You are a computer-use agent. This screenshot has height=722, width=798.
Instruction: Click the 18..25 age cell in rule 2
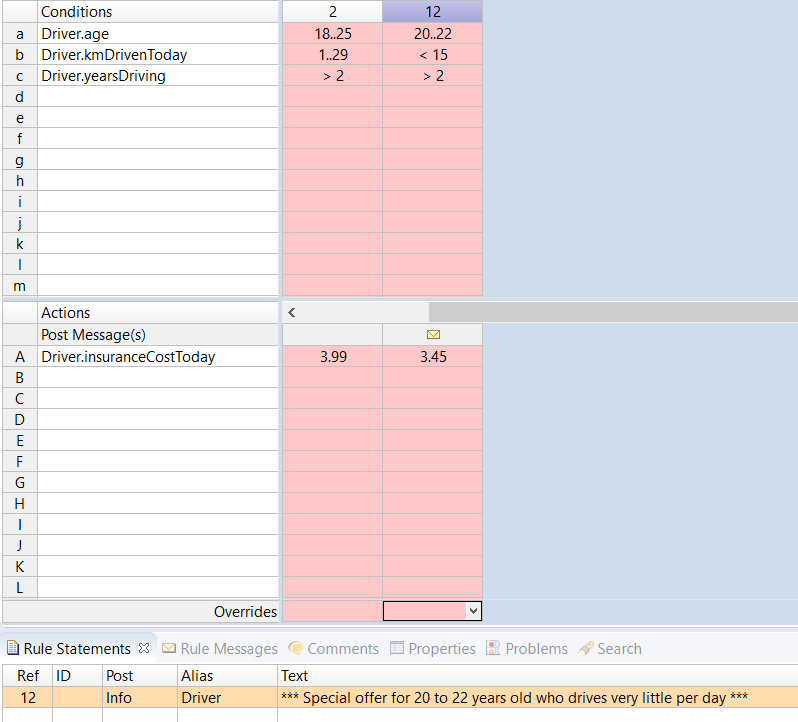pos(333,34)
